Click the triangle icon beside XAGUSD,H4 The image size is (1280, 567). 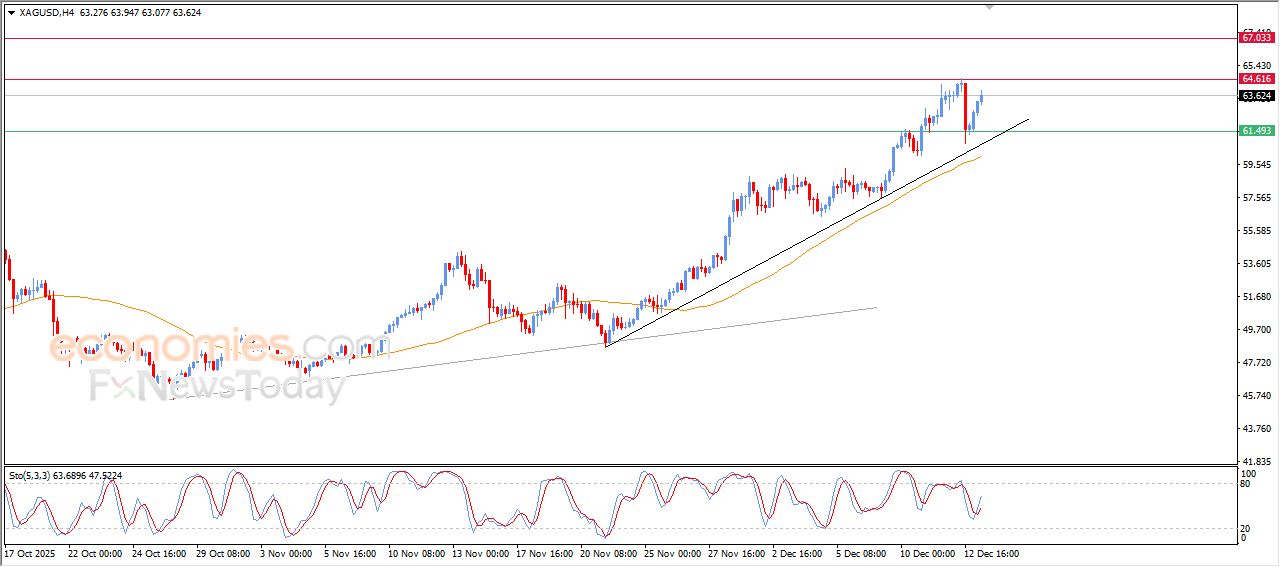(11, 13)
